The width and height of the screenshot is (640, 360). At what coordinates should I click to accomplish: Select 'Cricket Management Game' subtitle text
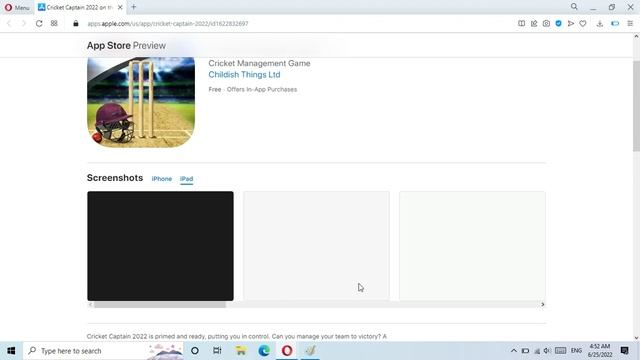point(259,63)
